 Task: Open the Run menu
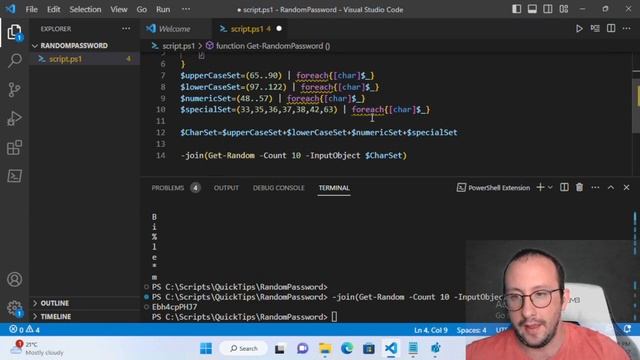[163, 9]
